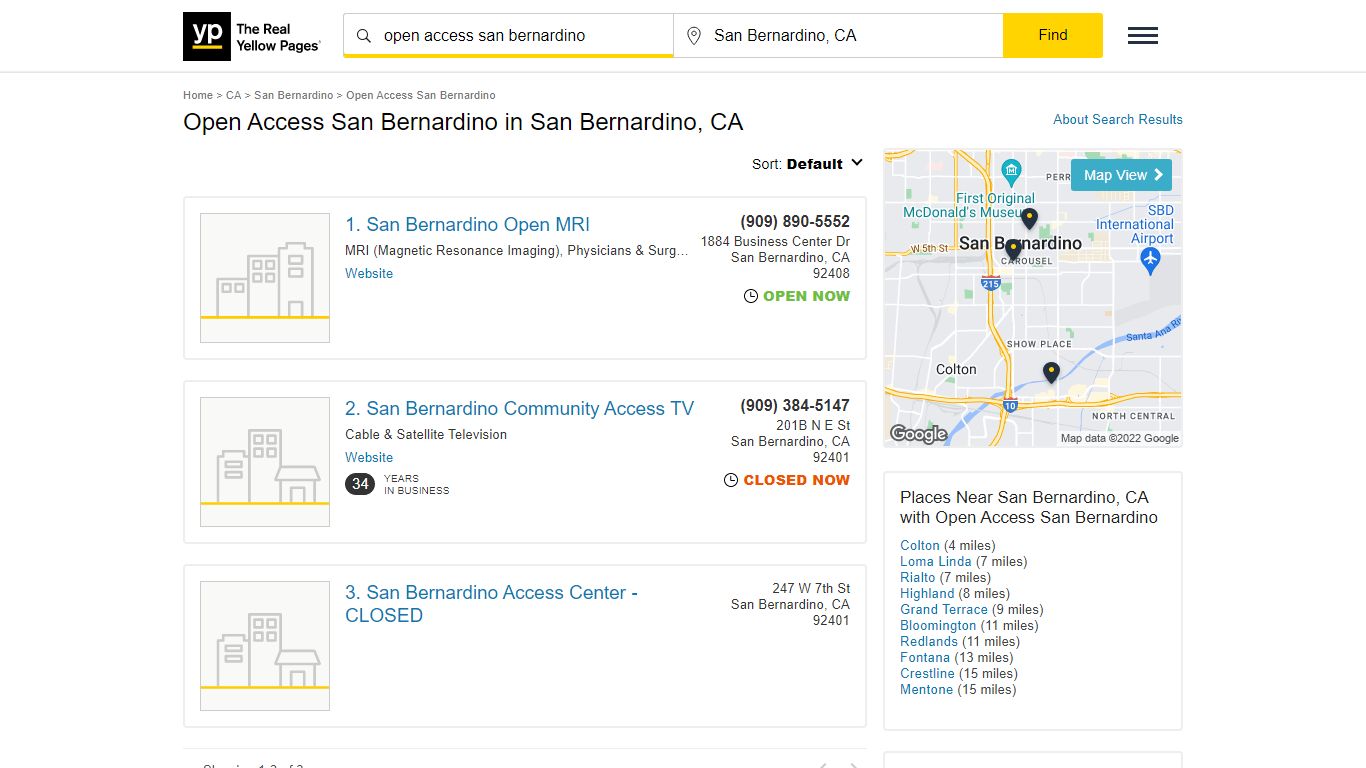Click the Crestline nearby place link

[927, 673]
